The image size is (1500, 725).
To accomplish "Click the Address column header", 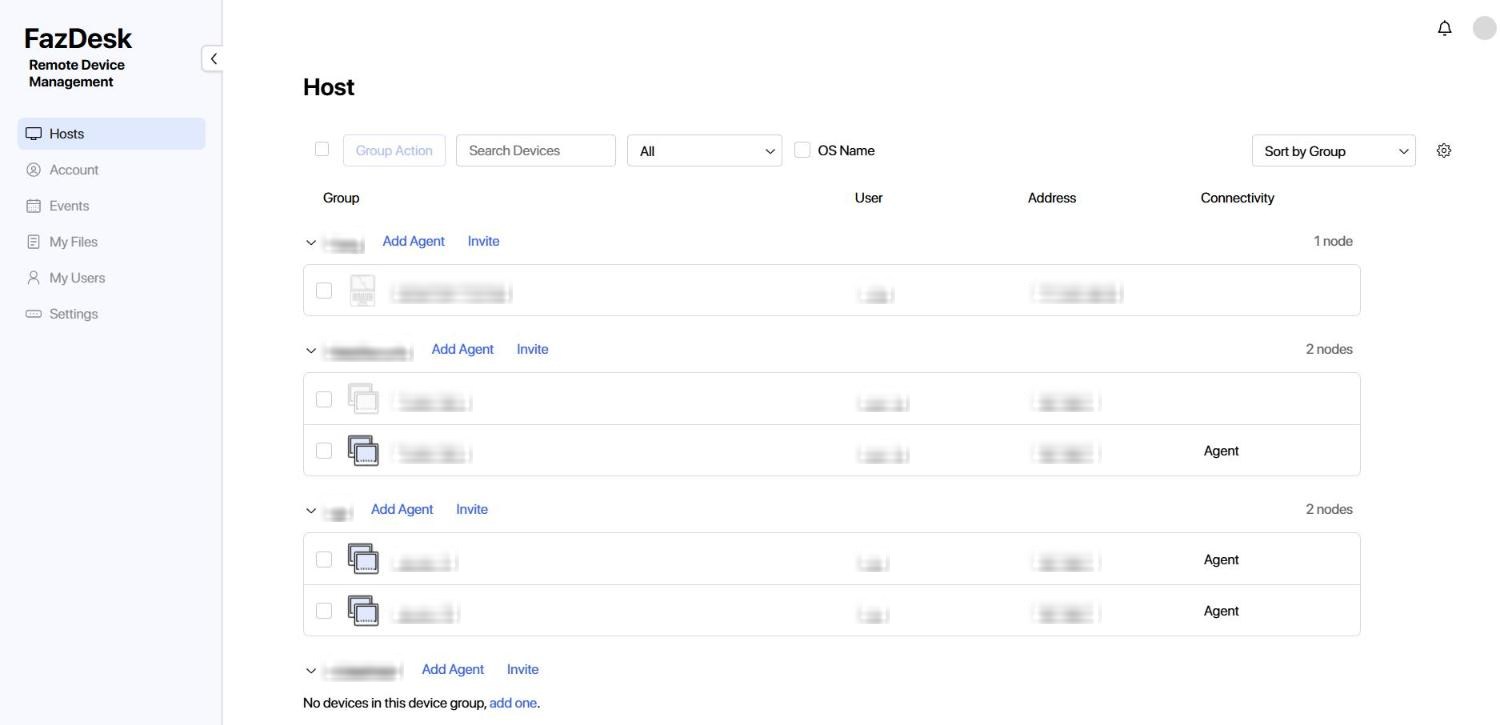I will point(1052,198).
